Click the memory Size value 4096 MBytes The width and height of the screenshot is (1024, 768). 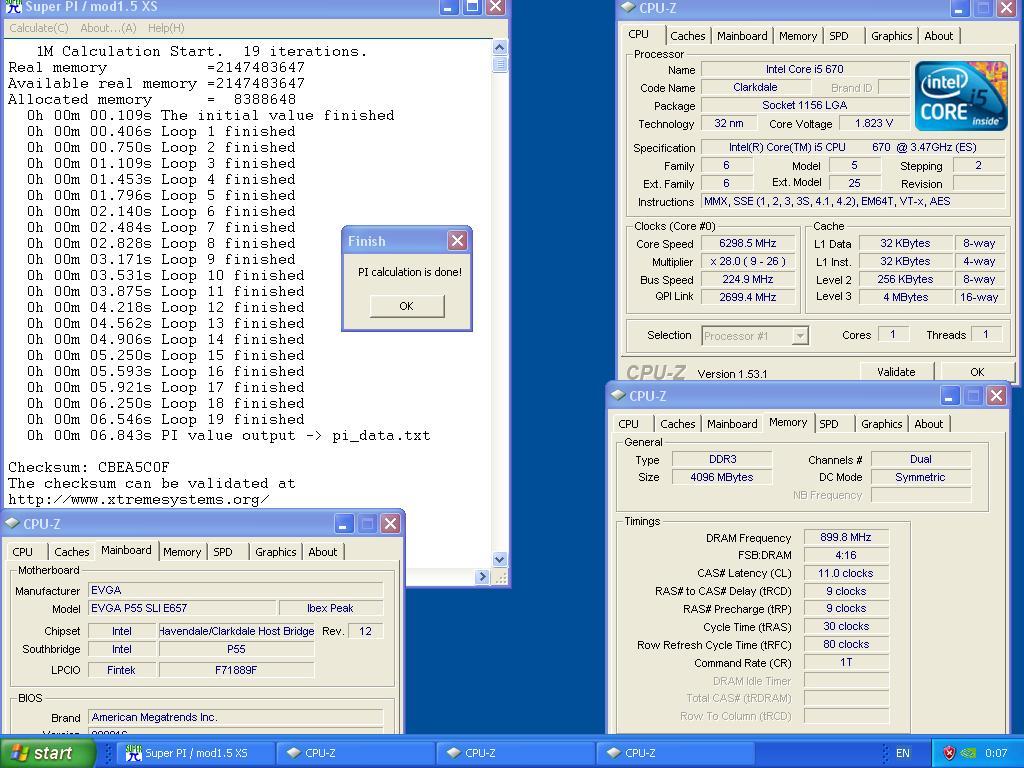(x=722, y=477)
